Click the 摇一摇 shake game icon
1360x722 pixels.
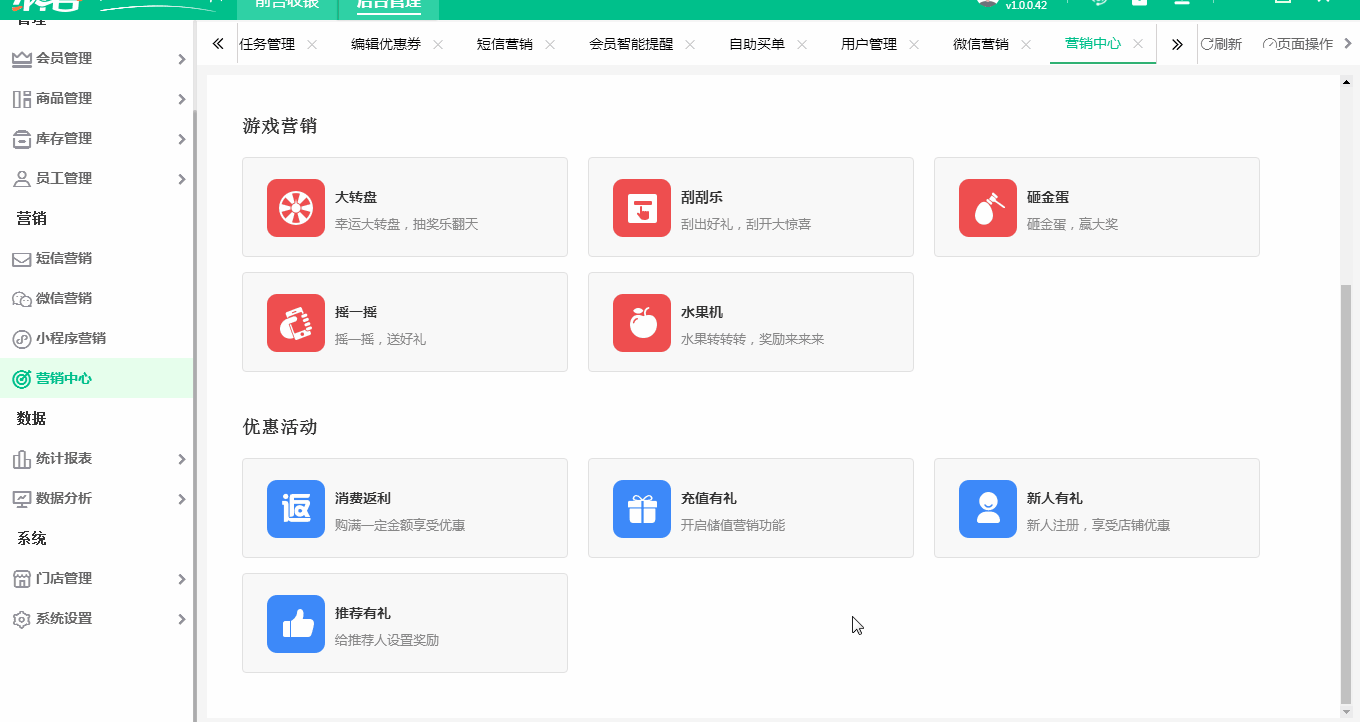295,322
